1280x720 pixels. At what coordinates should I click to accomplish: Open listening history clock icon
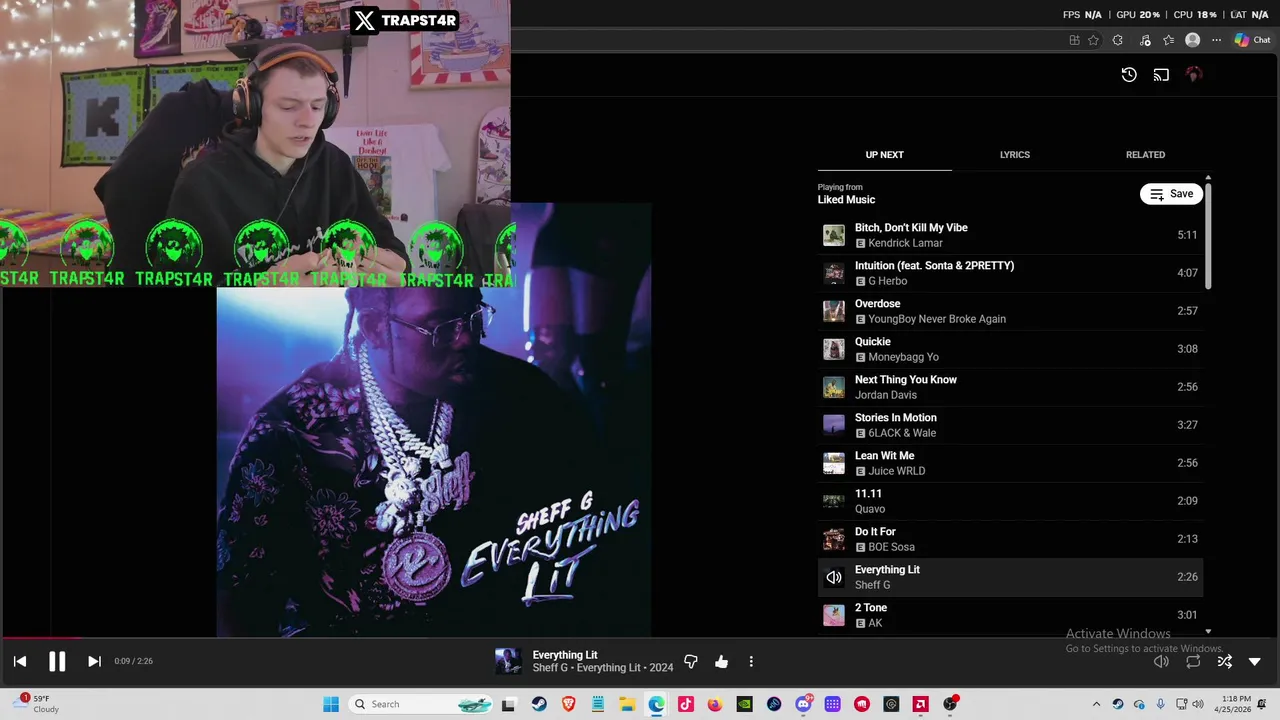click(x=1129, y=74)
